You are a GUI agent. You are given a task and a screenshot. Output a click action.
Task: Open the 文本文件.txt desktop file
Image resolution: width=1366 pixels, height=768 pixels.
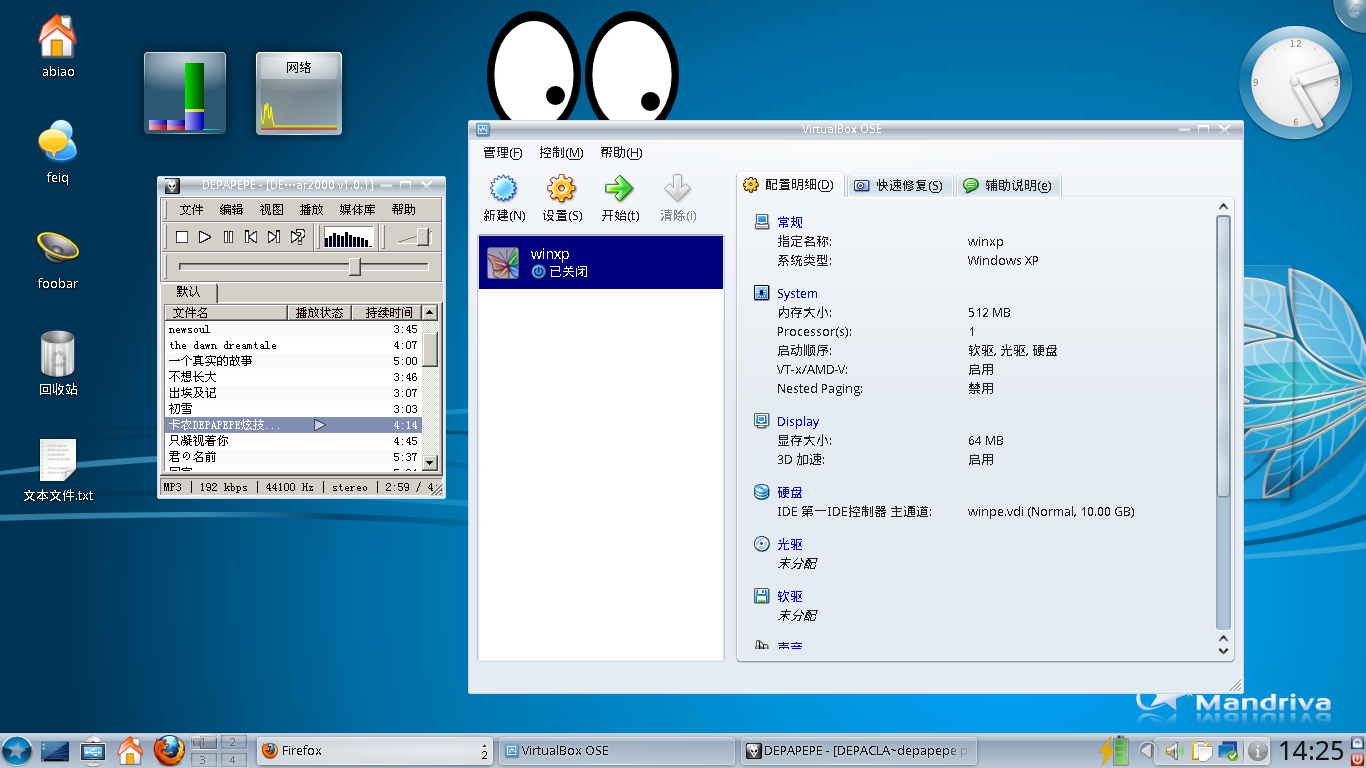tap(58, 470)
